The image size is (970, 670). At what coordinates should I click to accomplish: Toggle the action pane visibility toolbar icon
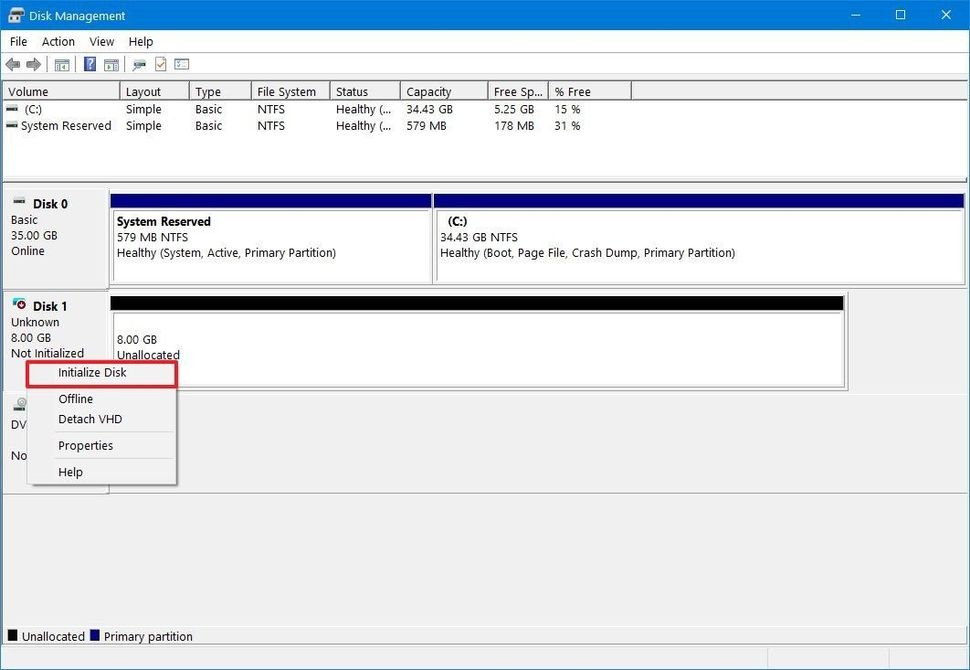coord(111,64)
